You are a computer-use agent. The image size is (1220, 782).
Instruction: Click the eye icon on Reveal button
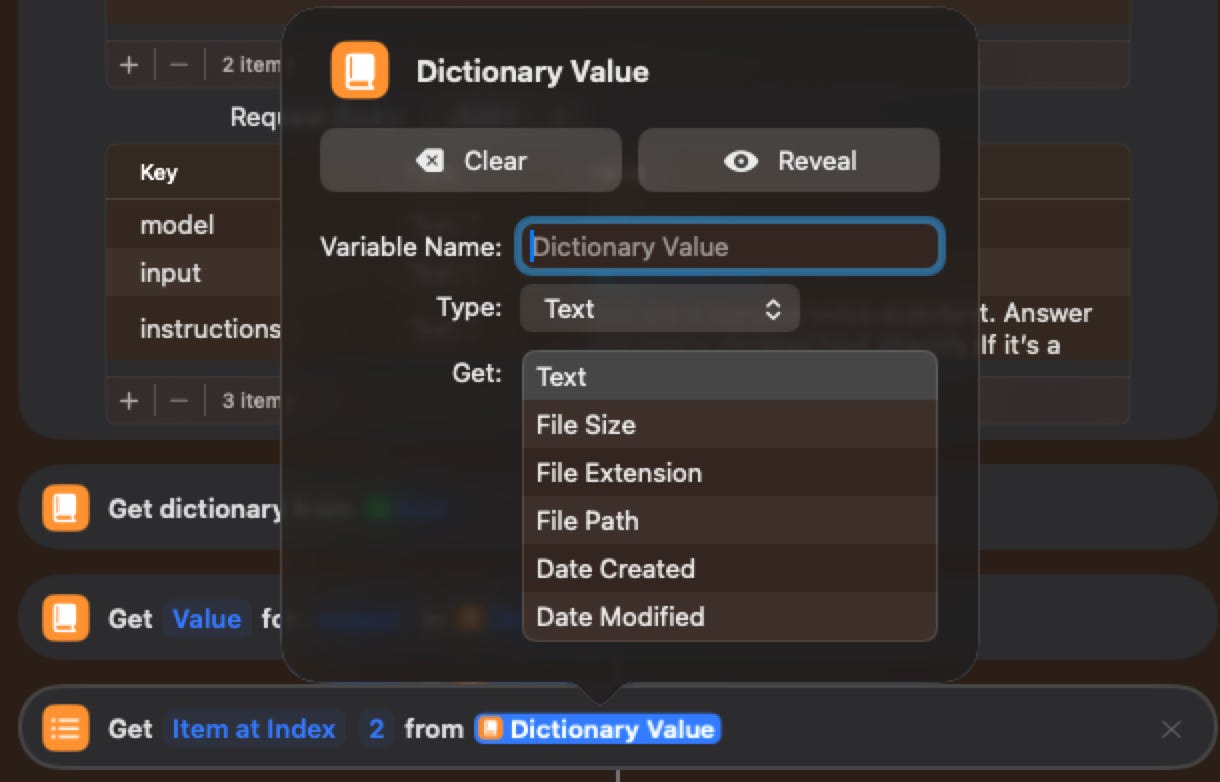click(x=741, y=161)
